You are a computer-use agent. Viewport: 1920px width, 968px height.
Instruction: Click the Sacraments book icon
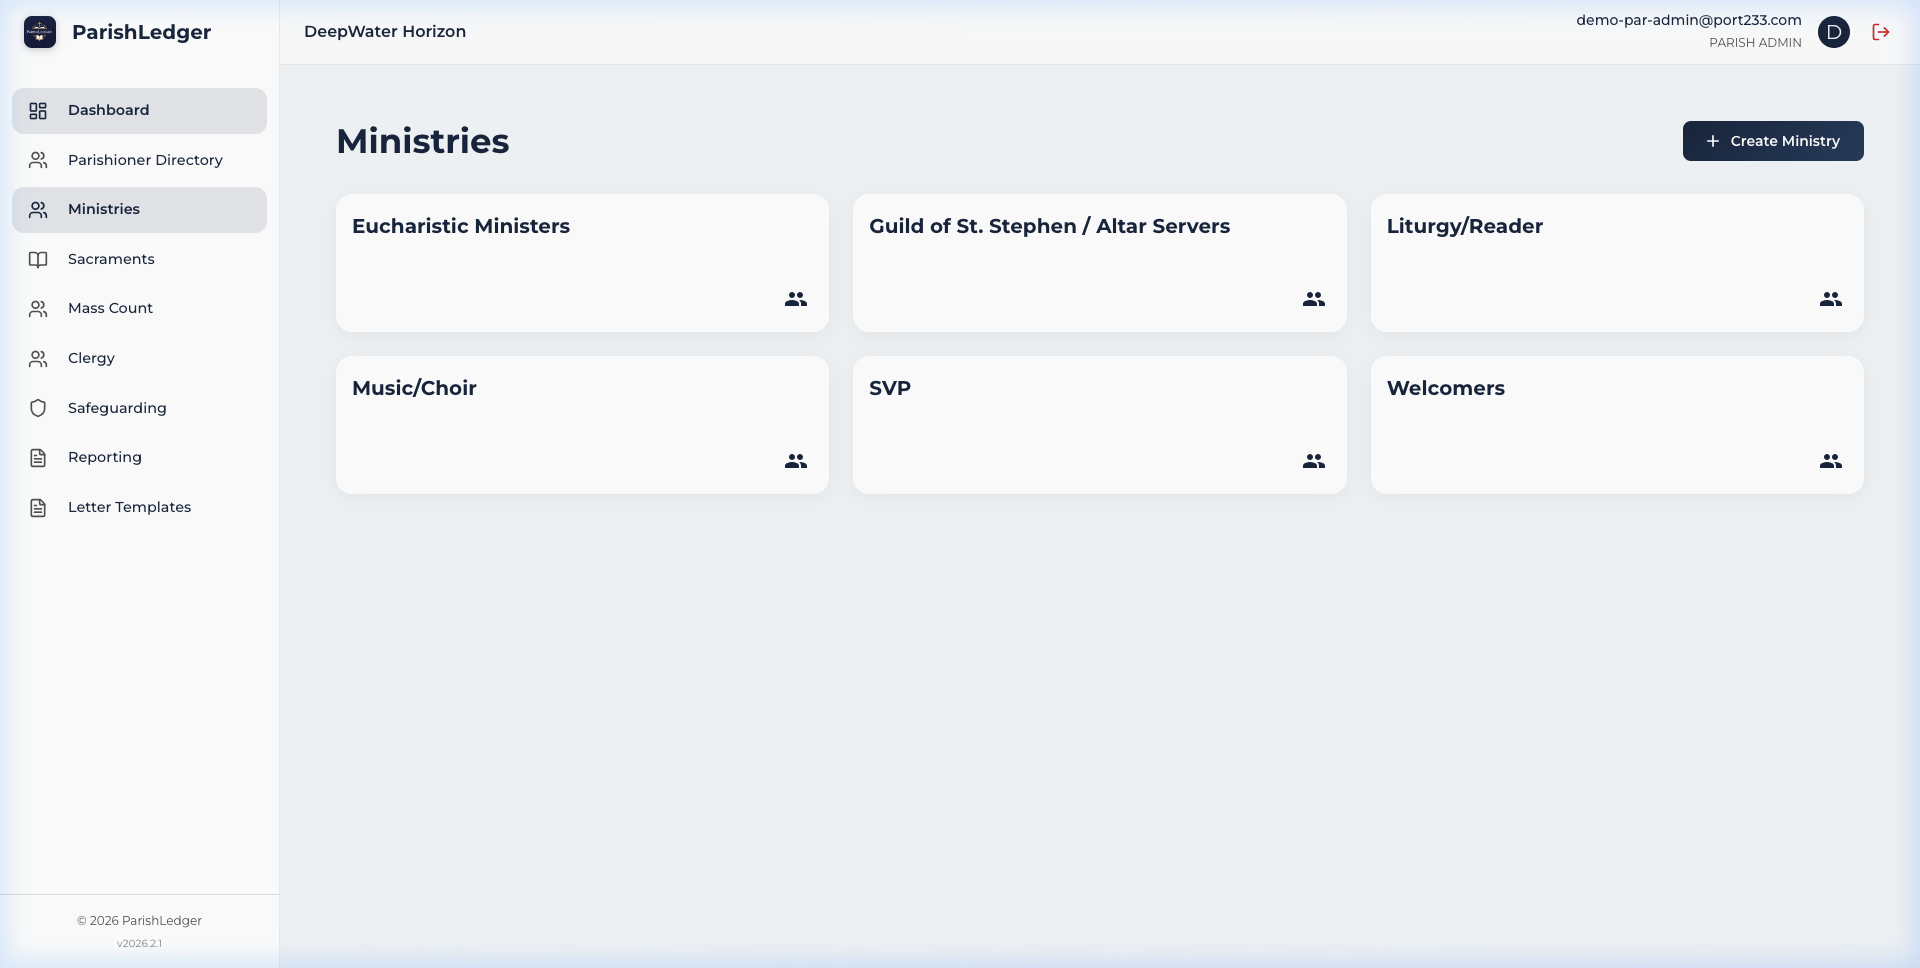coord(38,259)
